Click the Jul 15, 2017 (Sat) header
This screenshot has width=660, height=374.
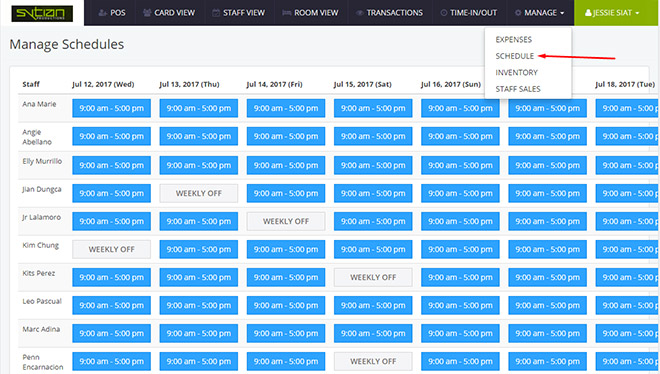[362, 84]
